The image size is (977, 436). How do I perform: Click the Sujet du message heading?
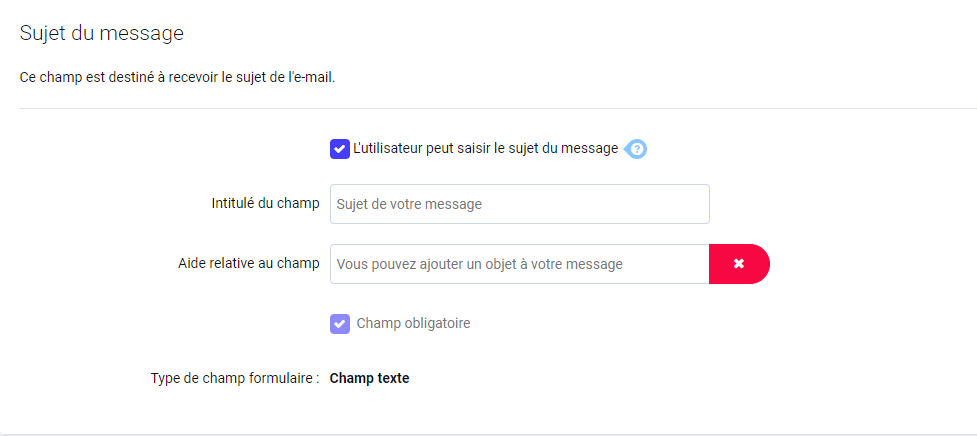click(x=102, y=33)
